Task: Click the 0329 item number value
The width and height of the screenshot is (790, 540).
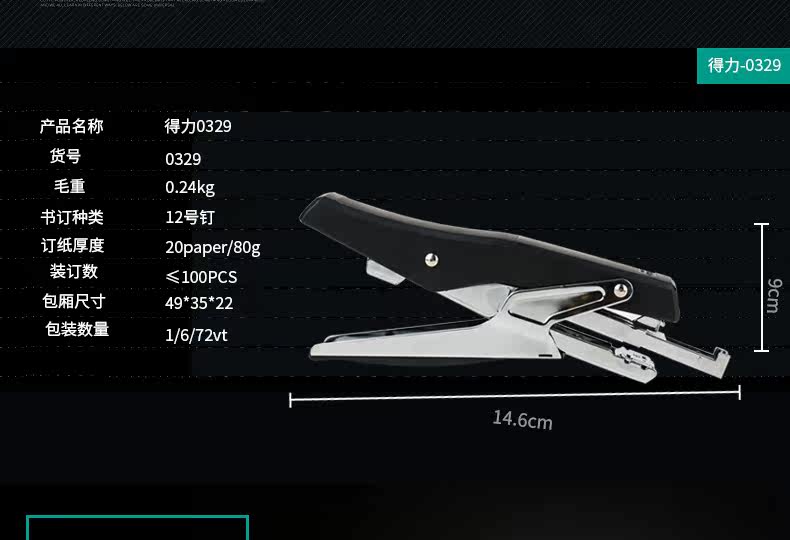Action: (183, 159)
